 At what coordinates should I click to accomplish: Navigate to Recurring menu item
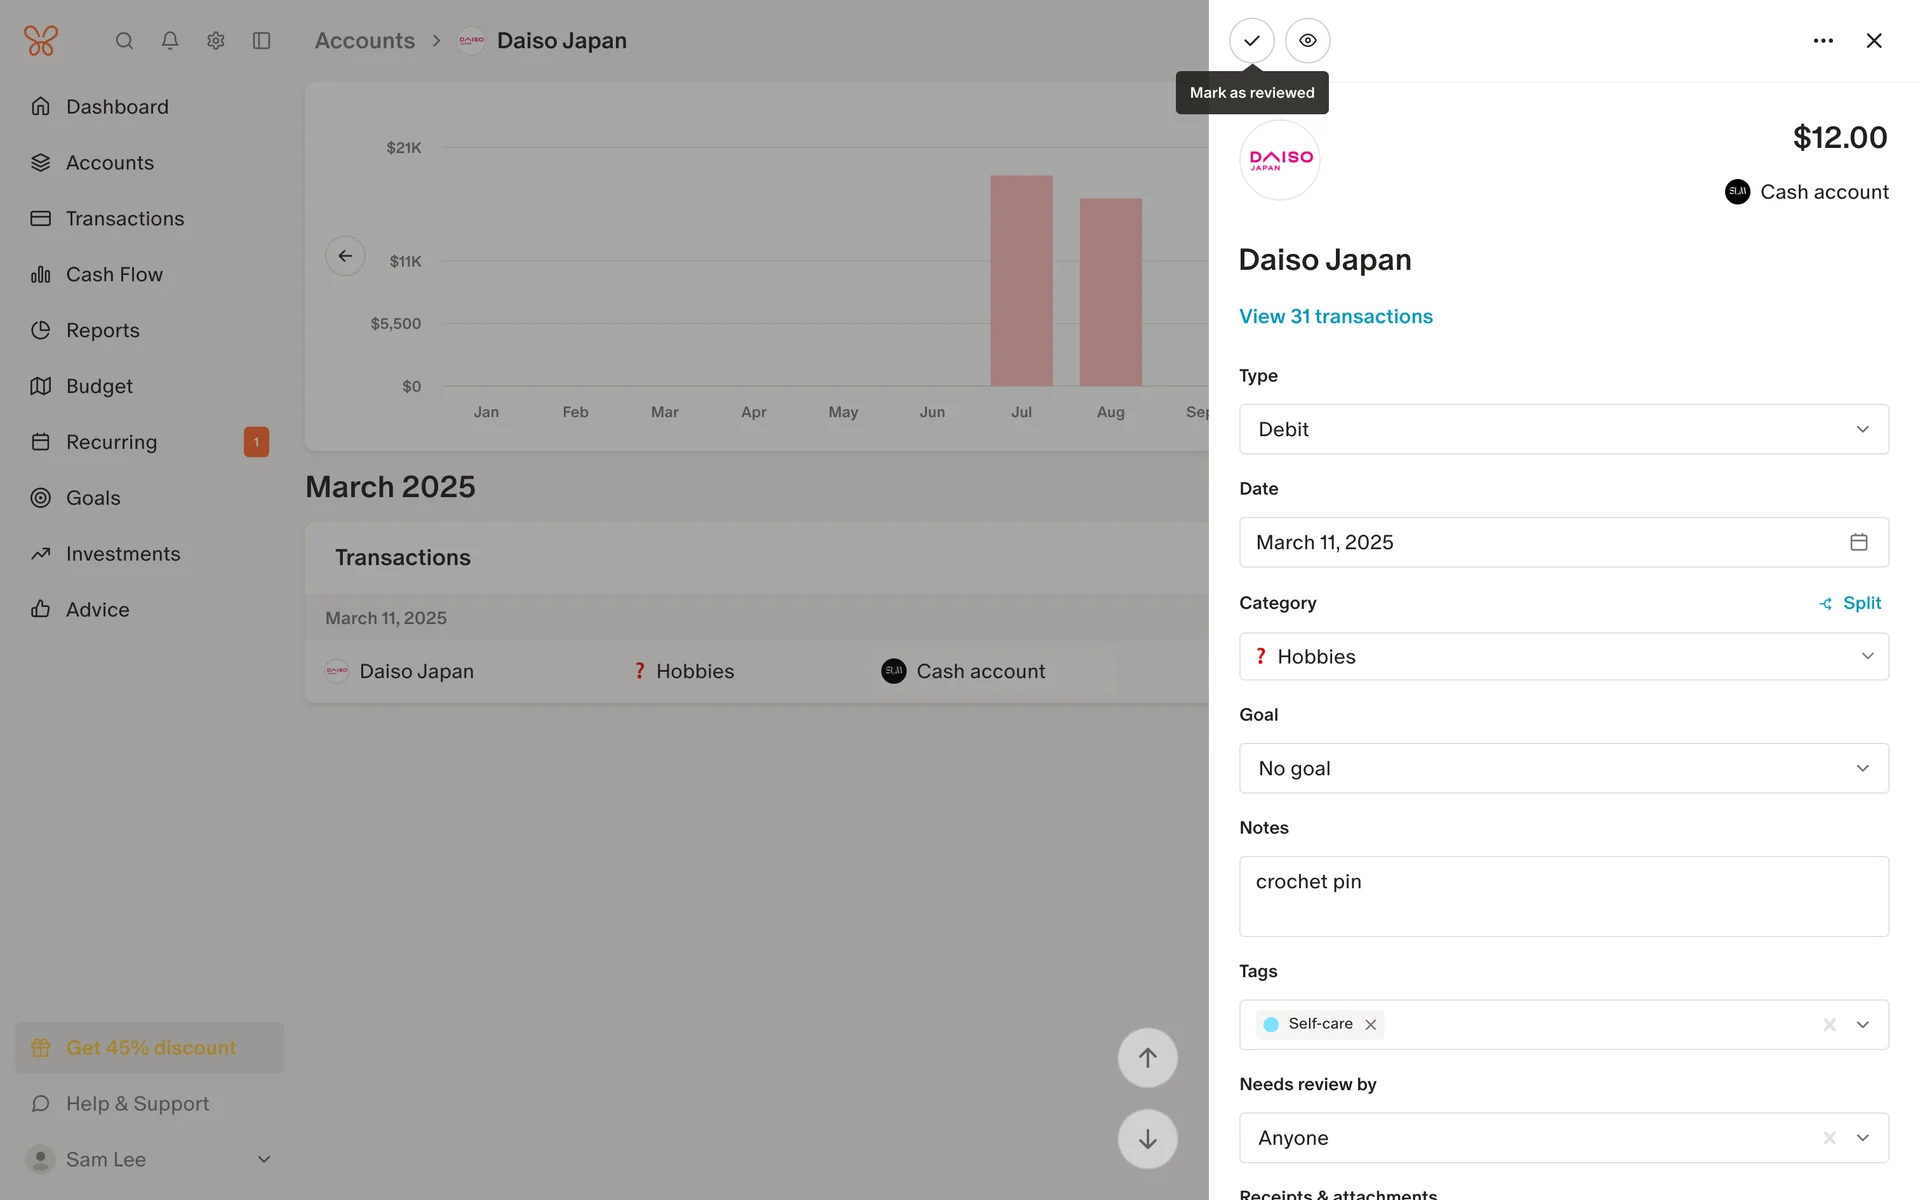click(111, 442)
